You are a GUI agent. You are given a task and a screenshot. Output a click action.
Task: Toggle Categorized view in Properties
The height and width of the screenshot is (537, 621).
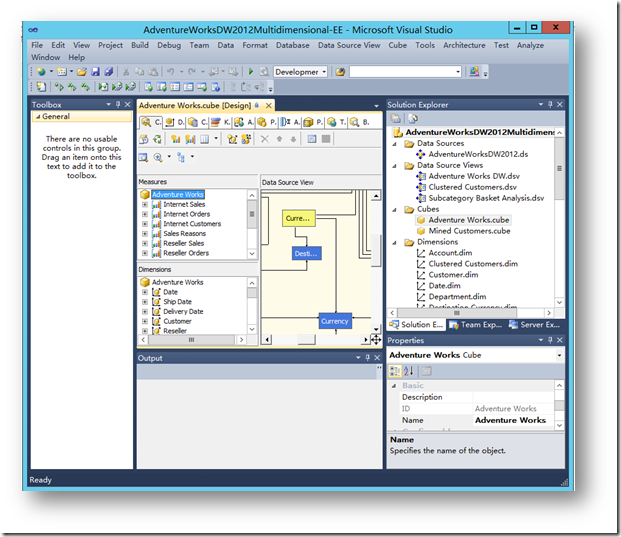[395, 371]
